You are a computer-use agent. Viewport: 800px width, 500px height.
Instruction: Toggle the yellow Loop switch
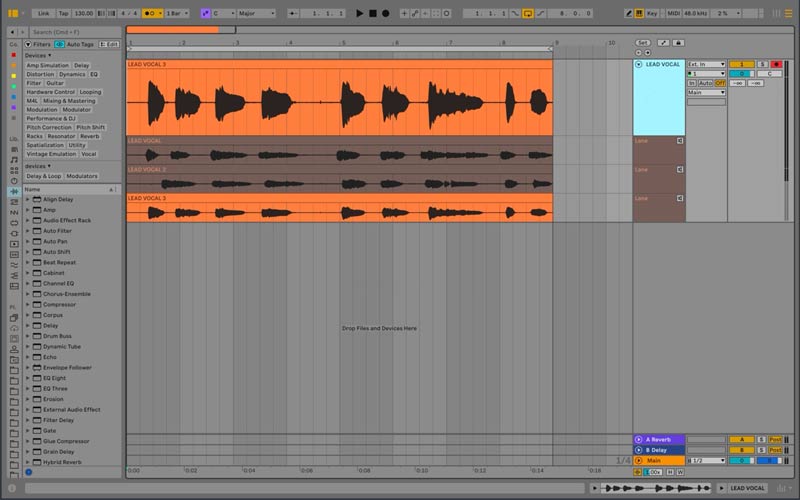click(528, 13)
